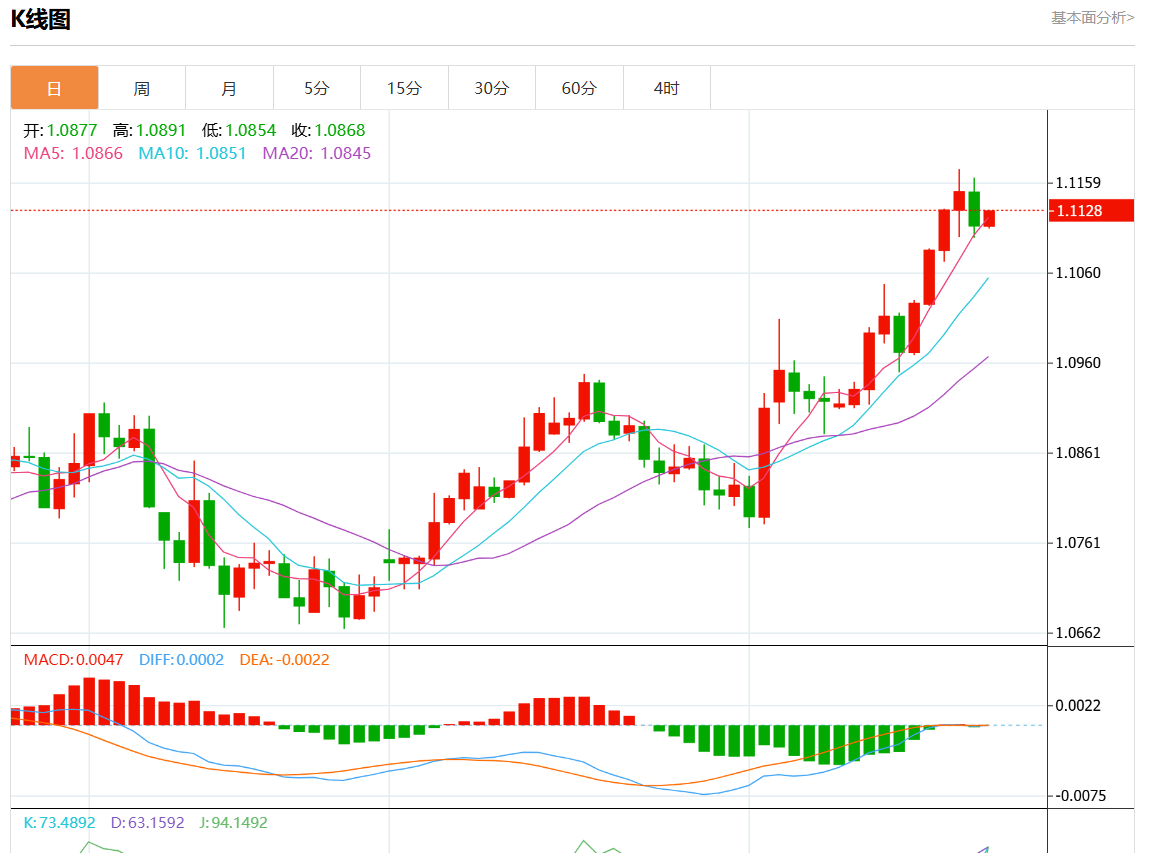Screen dimensions: 1151x853
Task: Click the MA10 indicator label
Action: click(x=192, y=153)
